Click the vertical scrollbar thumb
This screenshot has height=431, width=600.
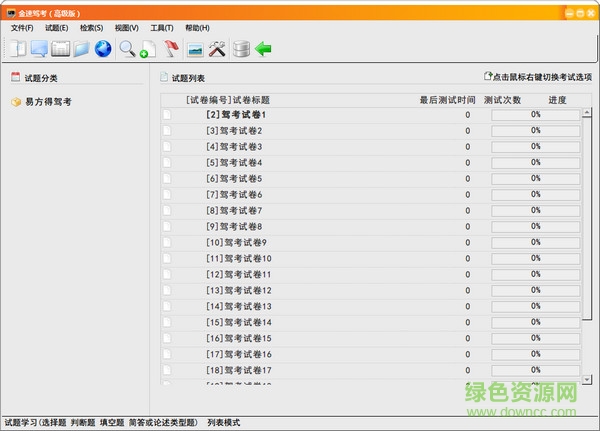coord(587,218)
